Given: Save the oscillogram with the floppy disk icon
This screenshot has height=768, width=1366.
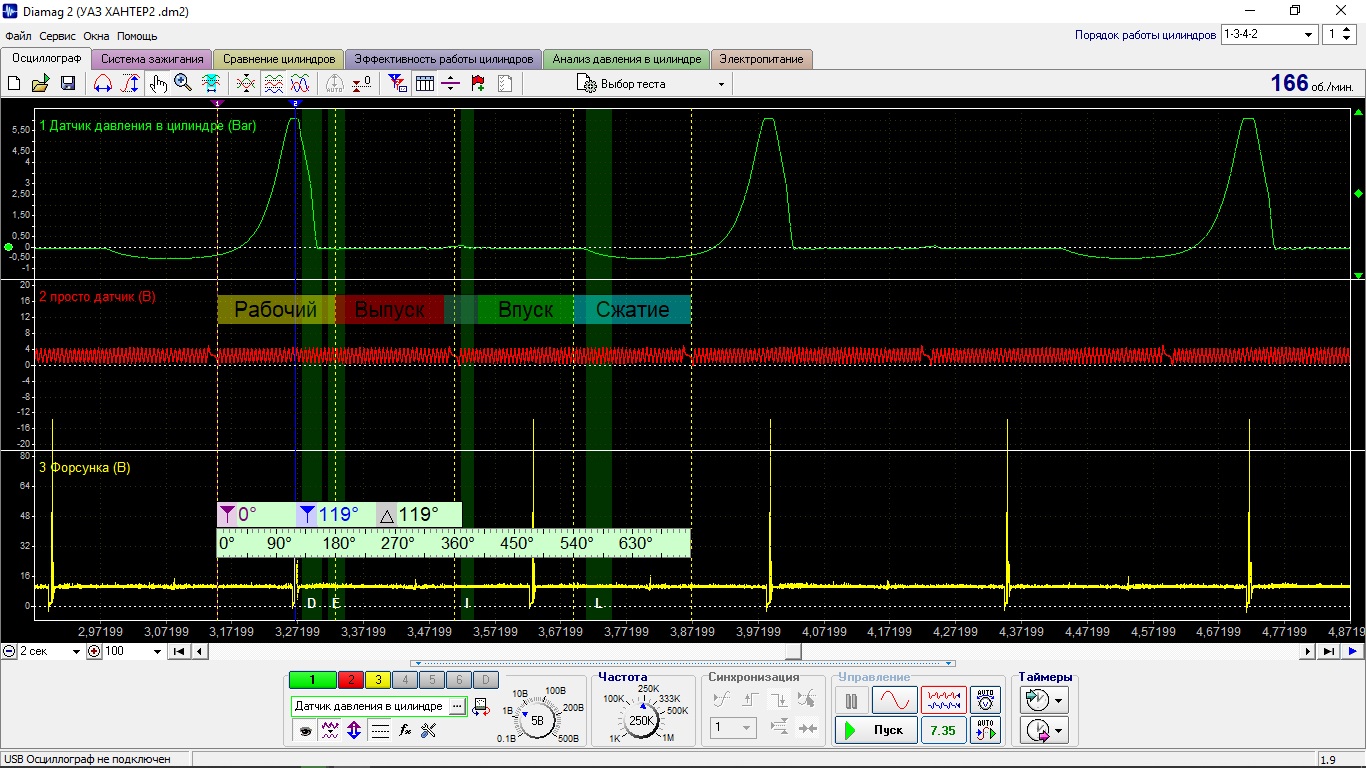Looking at the screenshot, I should pos(68,84).
